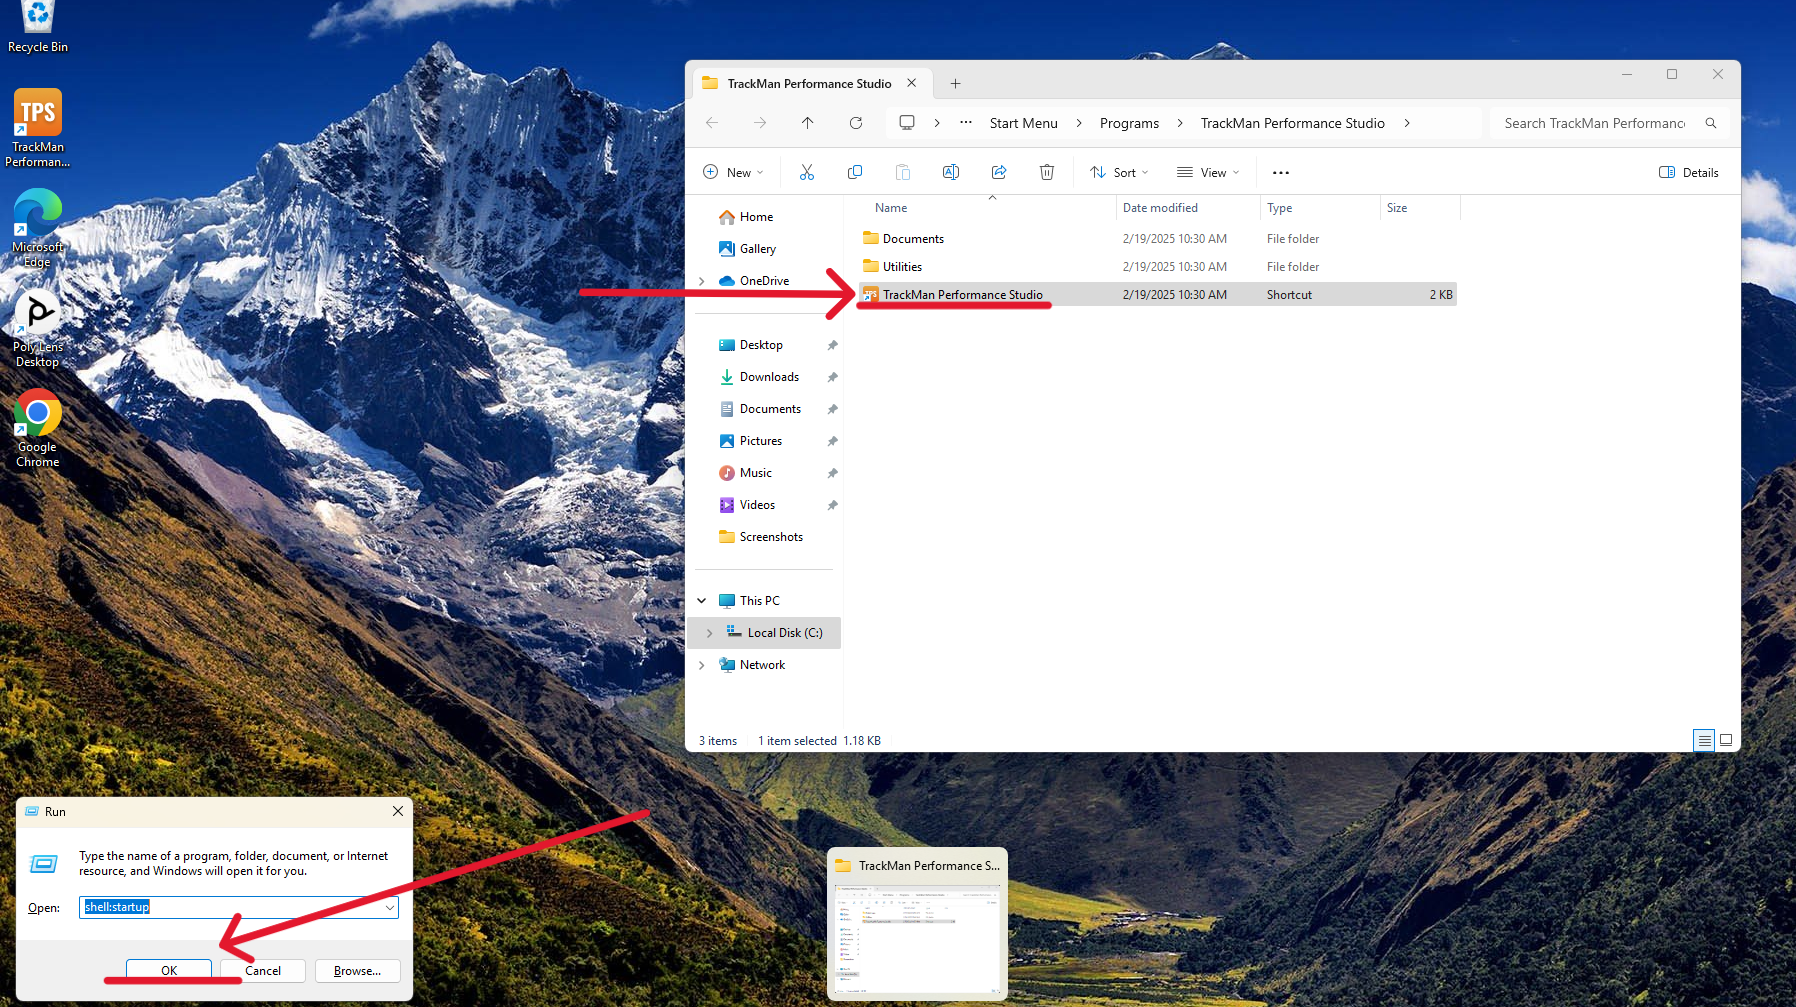The image size is (1796, 1007).
Task: Click the Rename icon in the Explorer toolbar
Action: click(951, 172)
